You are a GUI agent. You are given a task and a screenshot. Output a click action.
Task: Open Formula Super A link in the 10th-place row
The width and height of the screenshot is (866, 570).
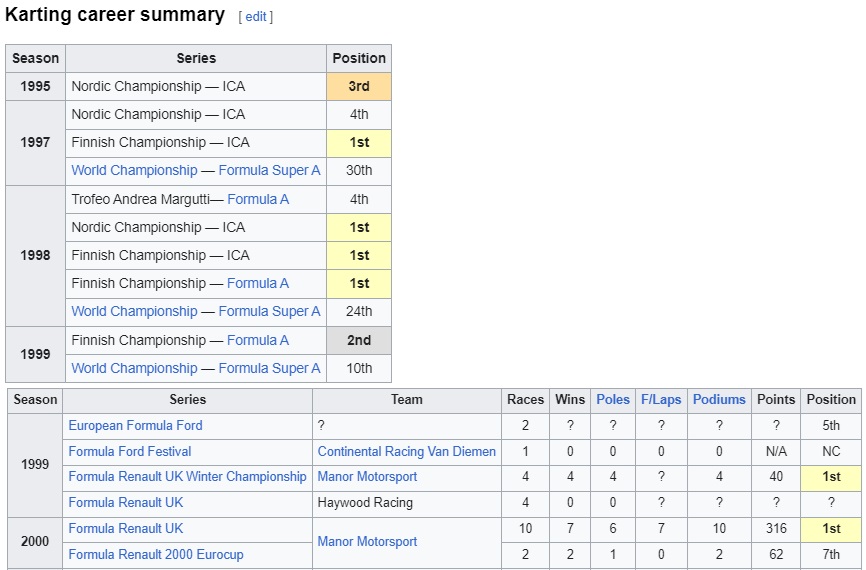click(269, 368)
